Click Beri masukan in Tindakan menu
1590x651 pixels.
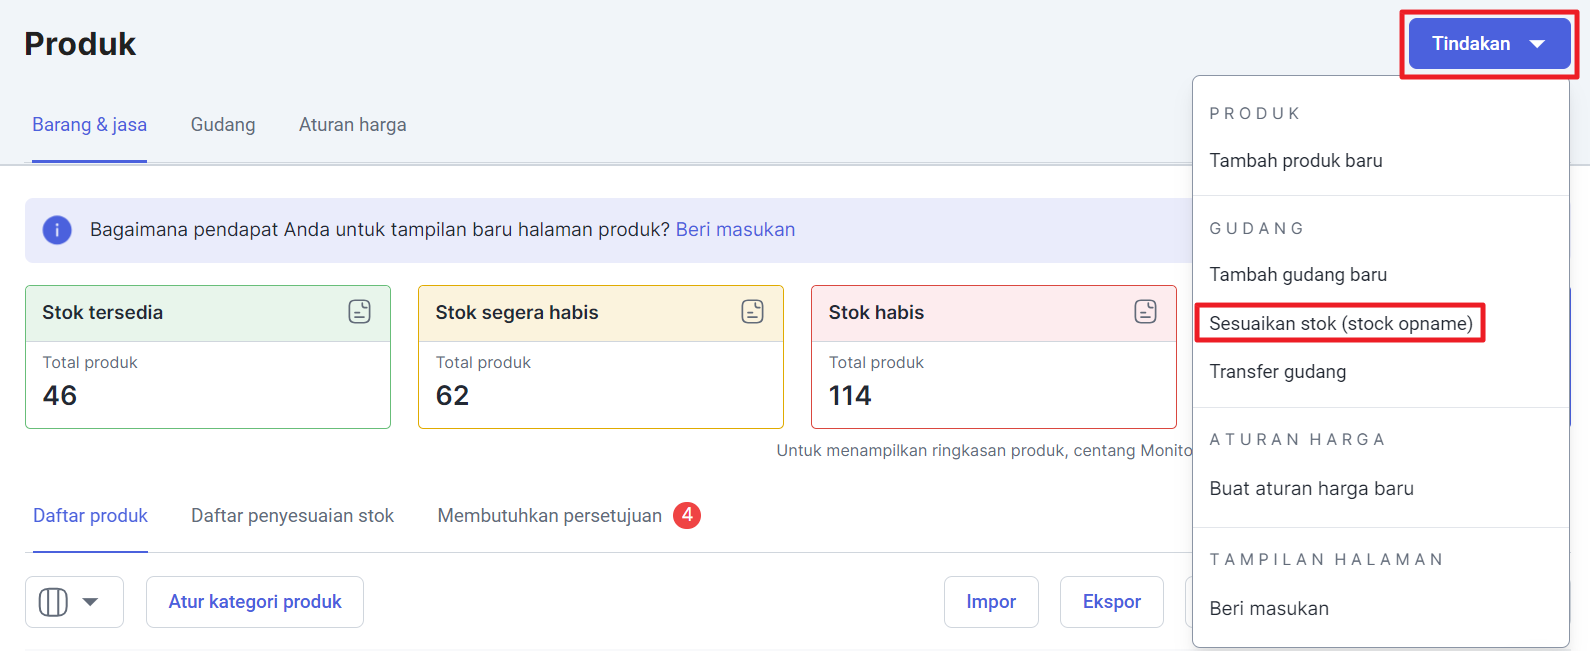click(1269, 609)
